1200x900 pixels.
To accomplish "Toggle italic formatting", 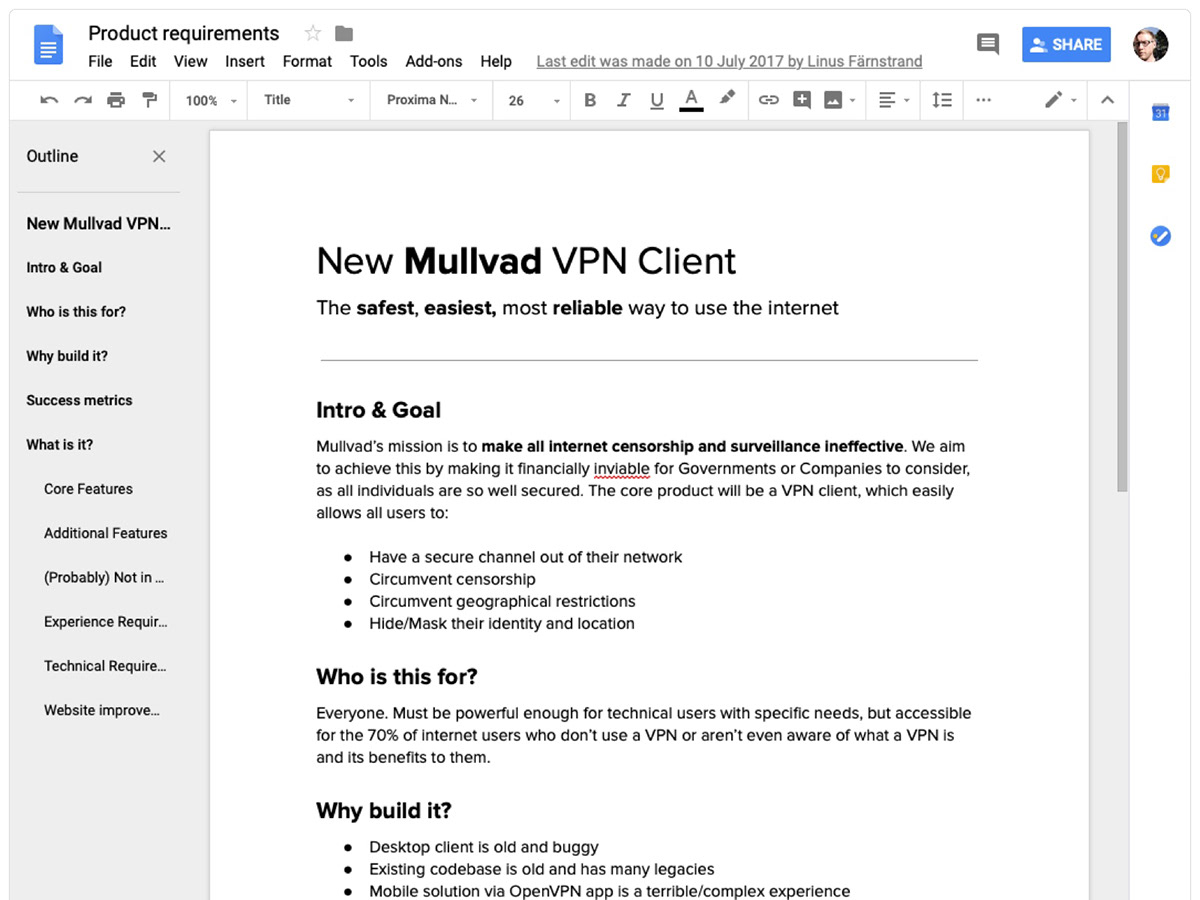I will pos(624,100).
